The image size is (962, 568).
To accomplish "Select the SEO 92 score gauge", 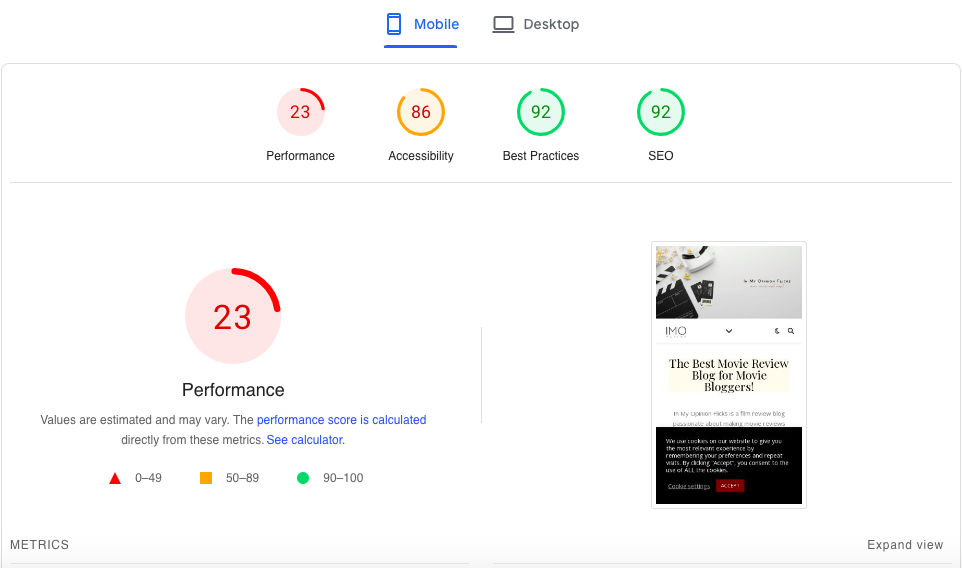I will click(x=661, y=112).
